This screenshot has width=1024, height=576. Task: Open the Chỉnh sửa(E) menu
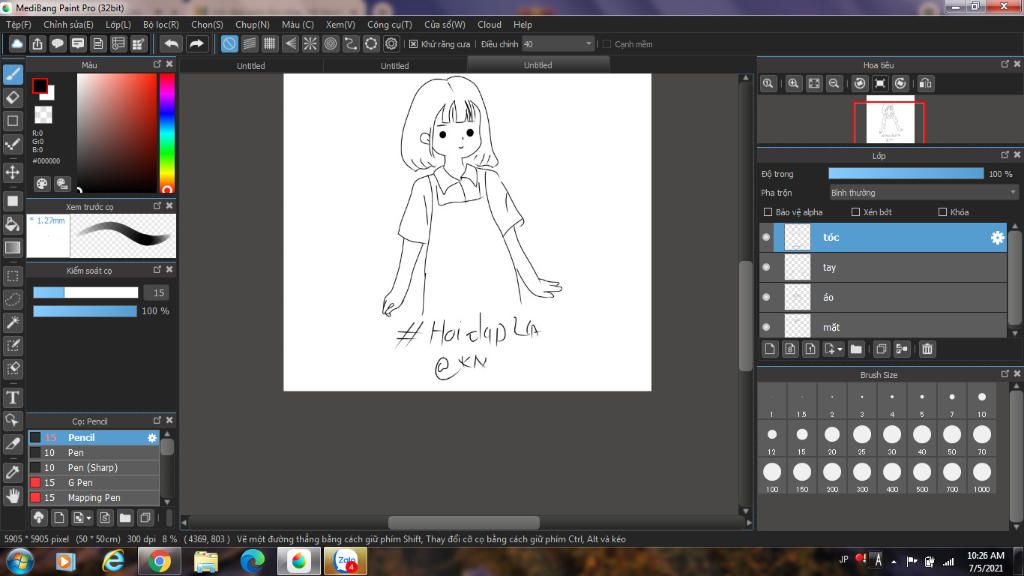[x=68, y=24]
